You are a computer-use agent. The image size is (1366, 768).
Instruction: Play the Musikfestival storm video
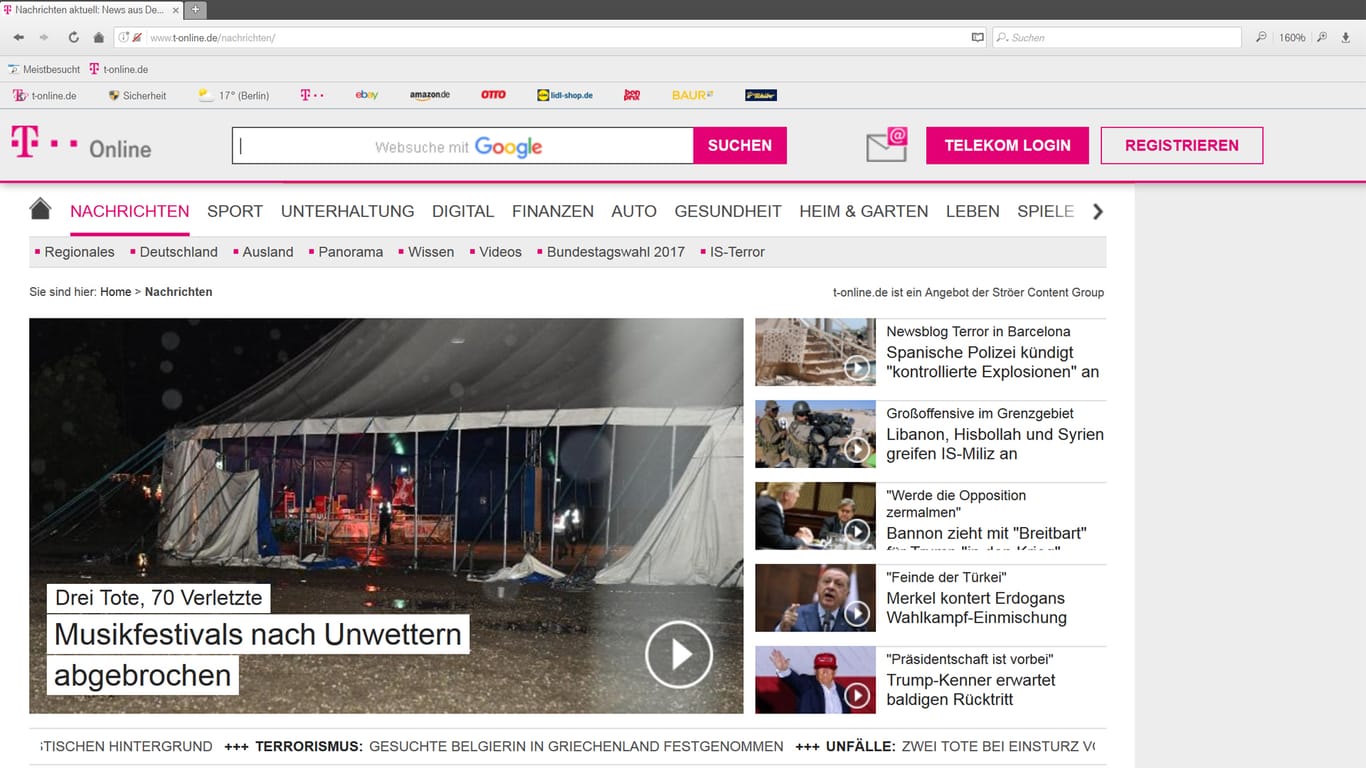[678, 654]
